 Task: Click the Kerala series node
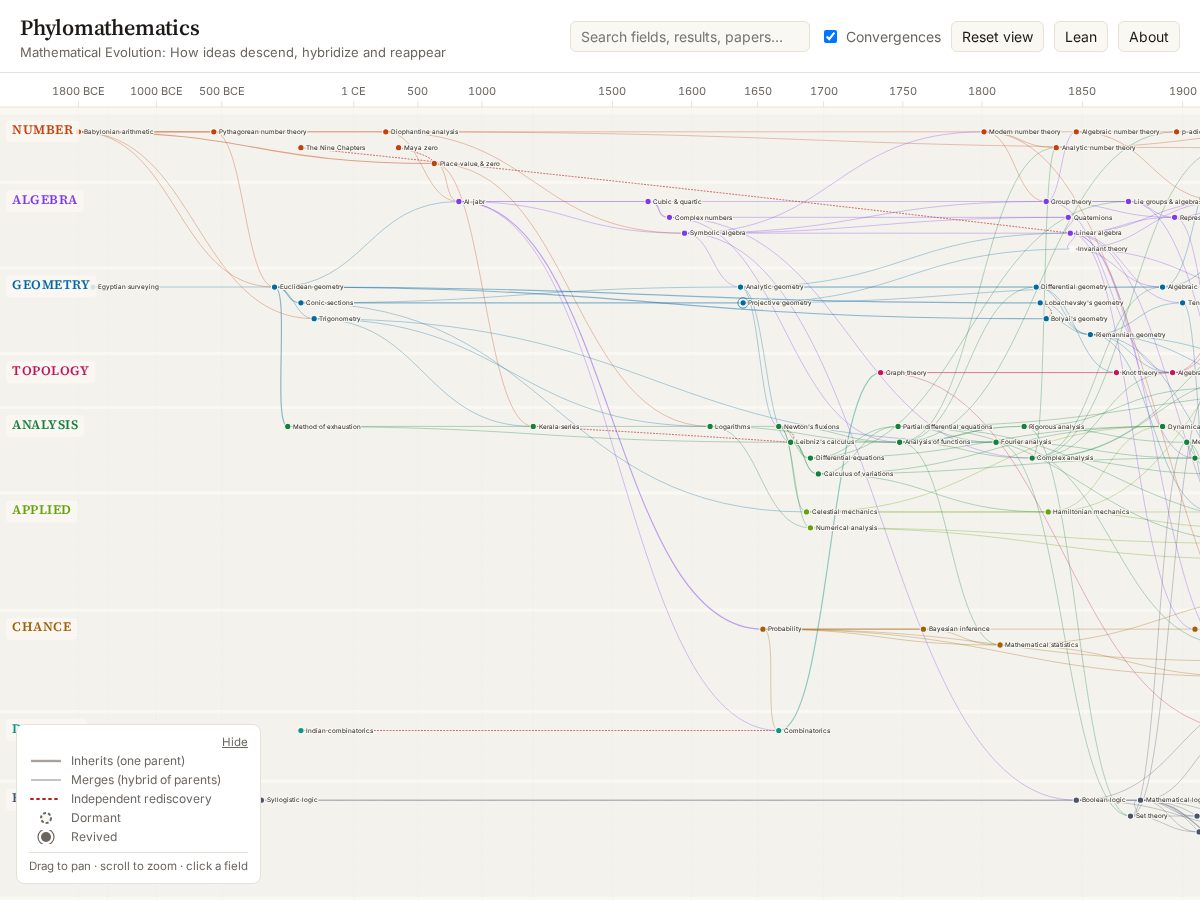coord(534,427)
